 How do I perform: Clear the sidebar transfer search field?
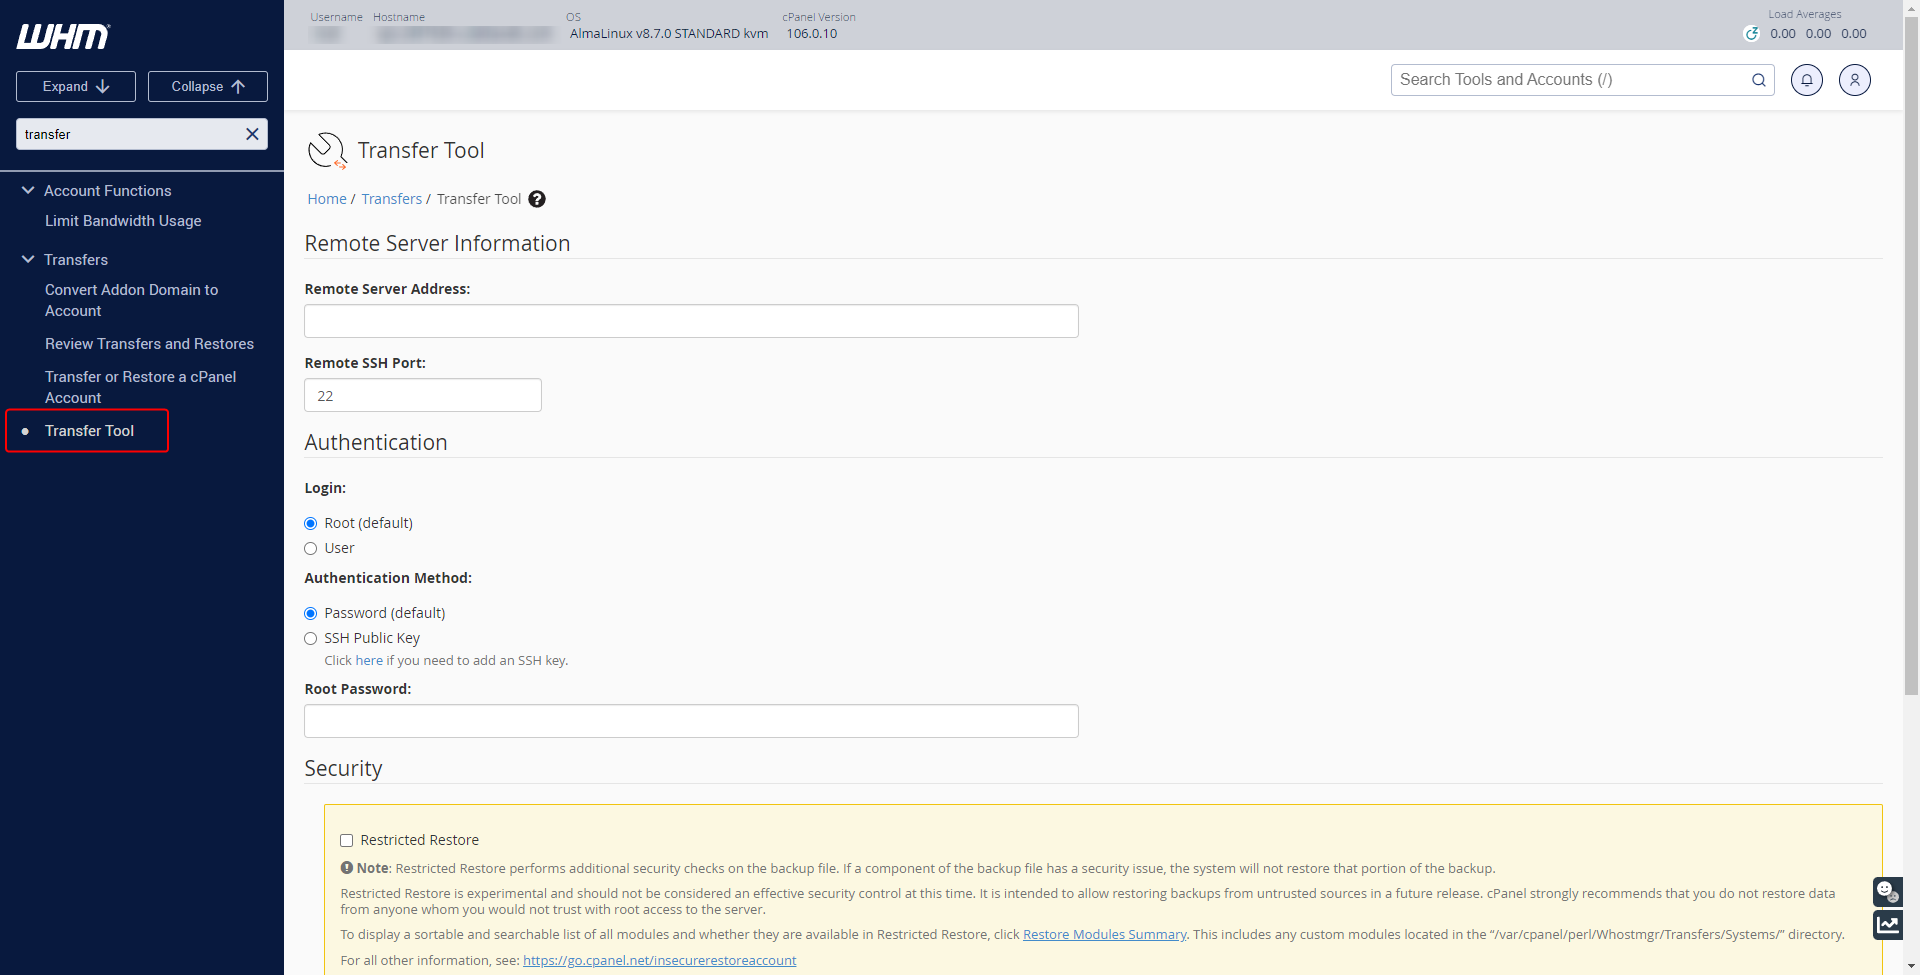pos(252,134)
